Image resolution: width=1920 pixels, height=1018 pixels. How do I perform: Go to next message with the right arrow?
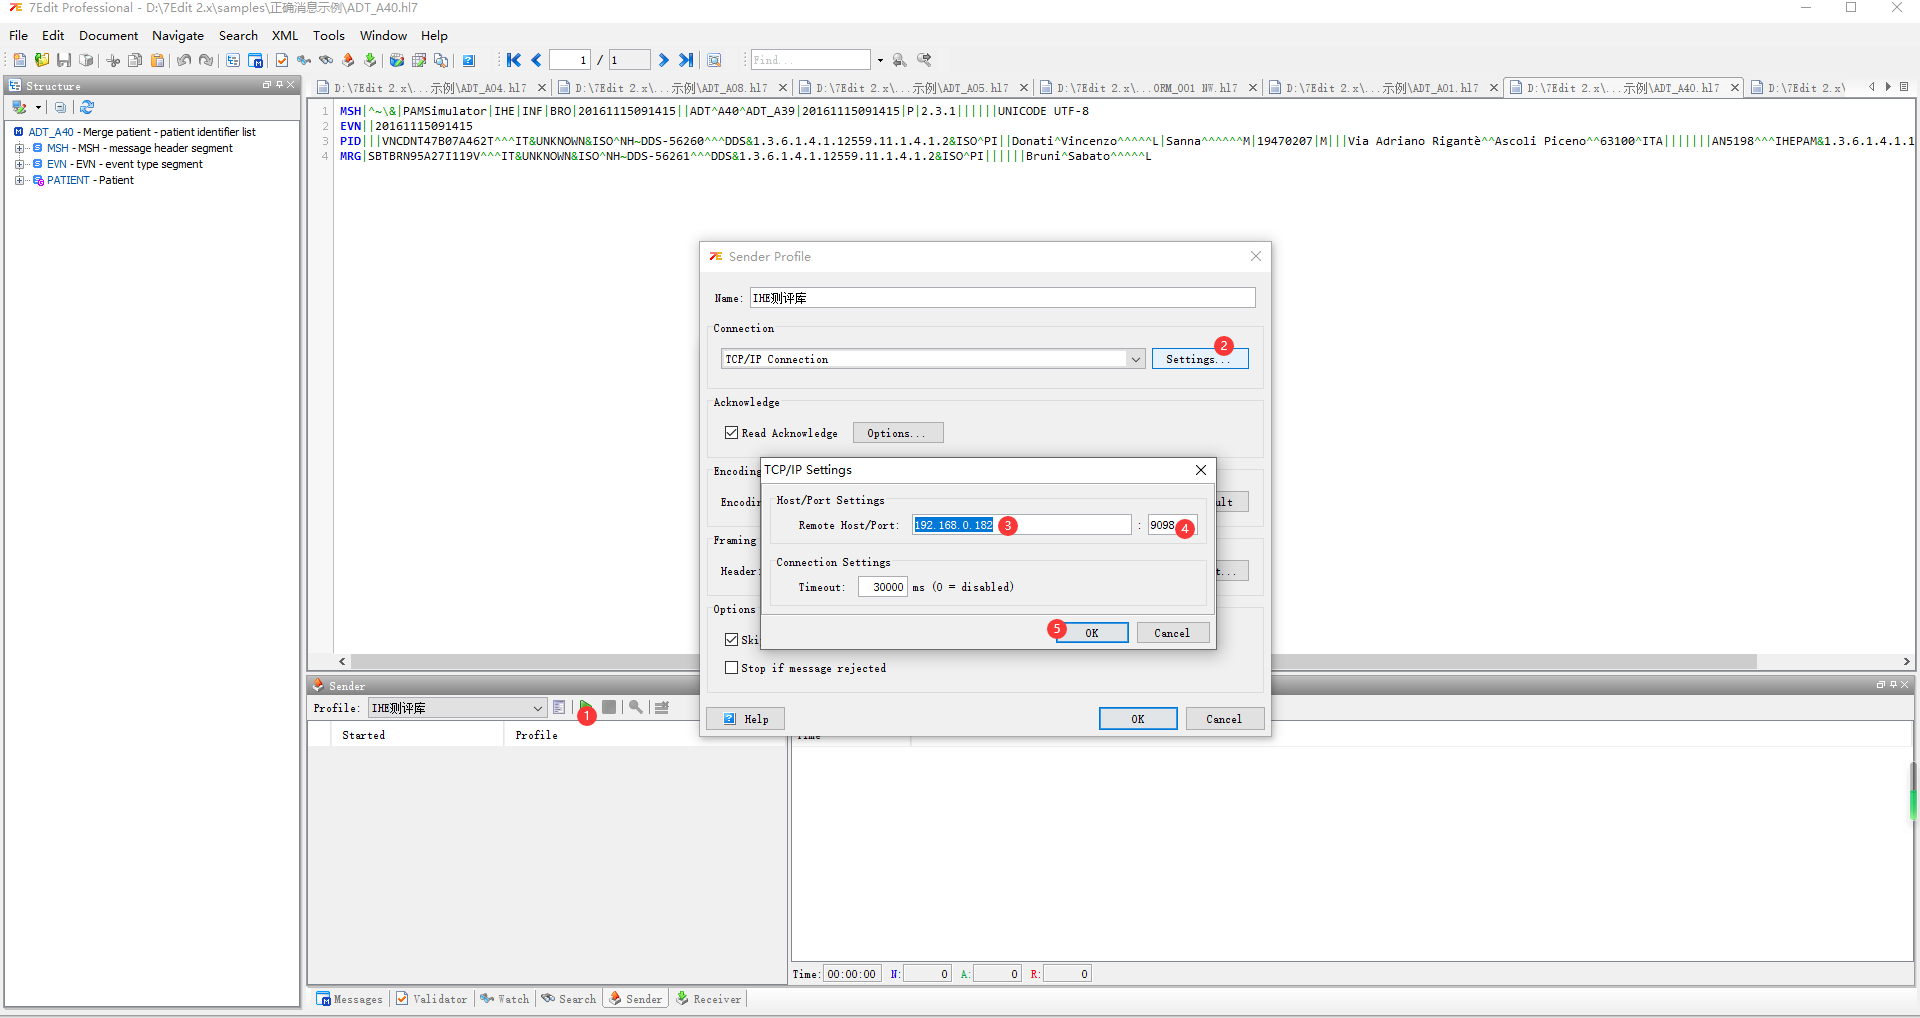663,60
